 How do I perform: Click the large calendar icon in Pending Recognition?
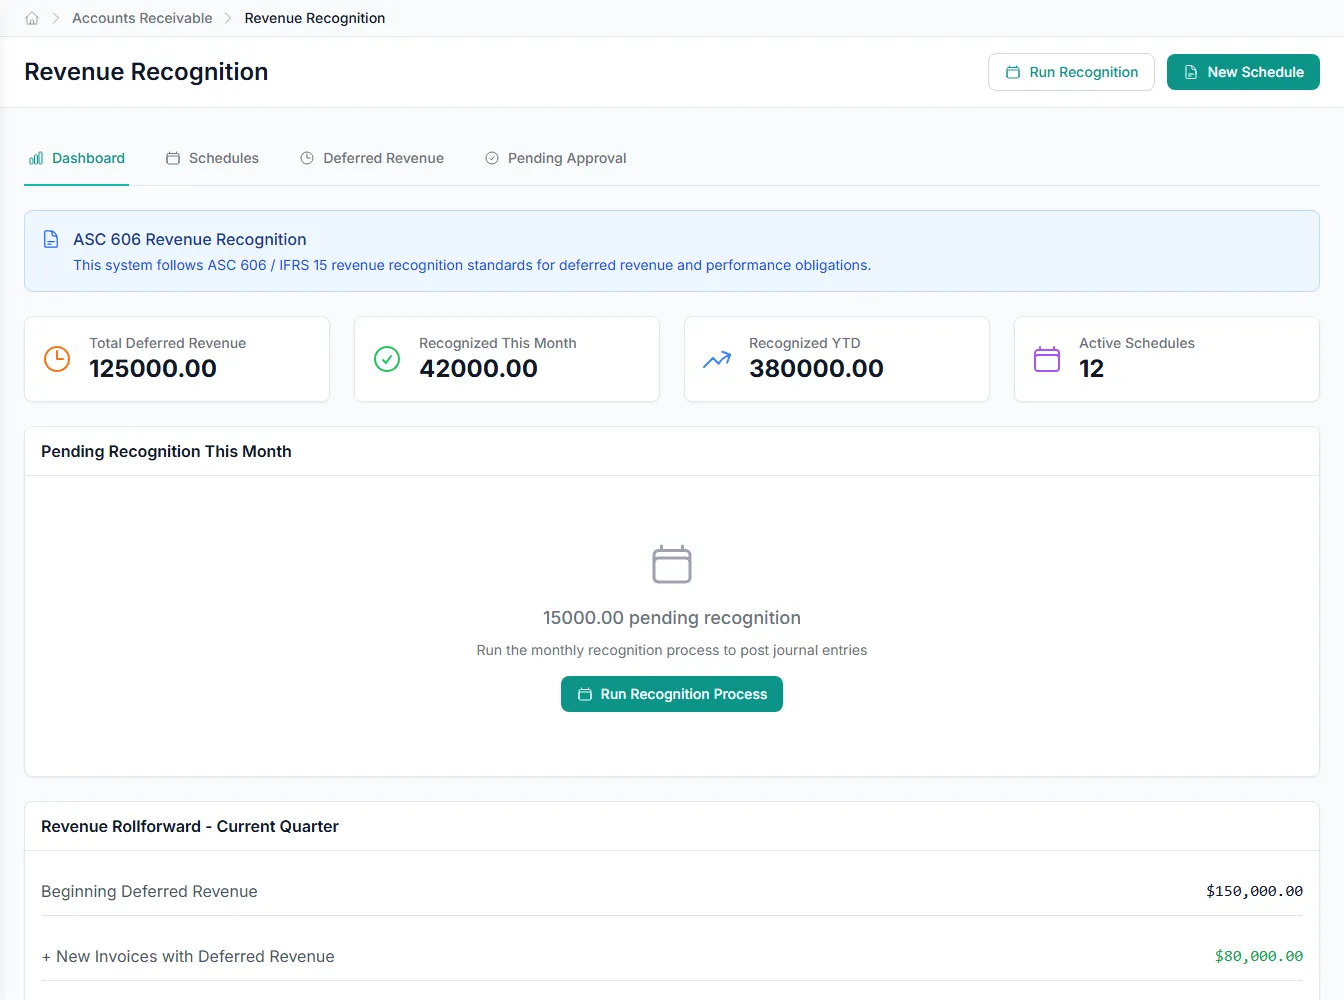[x=672, y=564]
